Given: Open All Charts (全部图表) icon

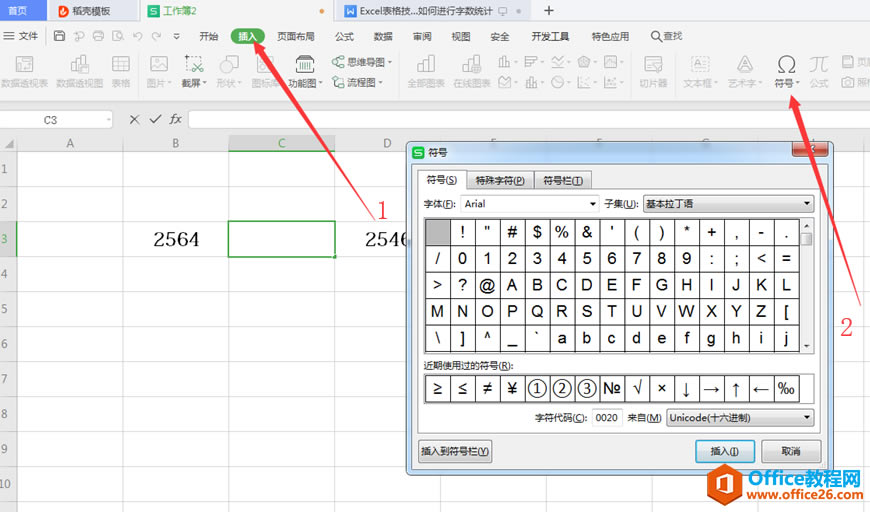Looking at the screenshot, I should (x=426, y=64).
